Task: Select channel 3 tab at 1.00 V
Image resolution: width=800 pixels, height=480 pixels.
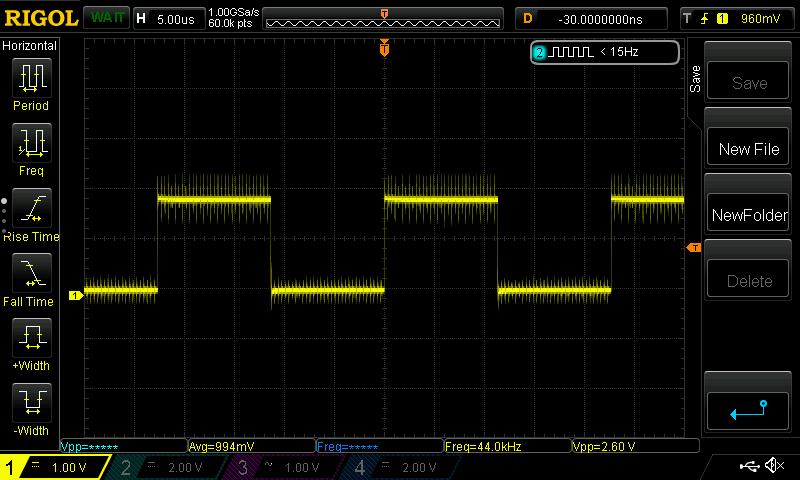Action: tap(284, 467)
